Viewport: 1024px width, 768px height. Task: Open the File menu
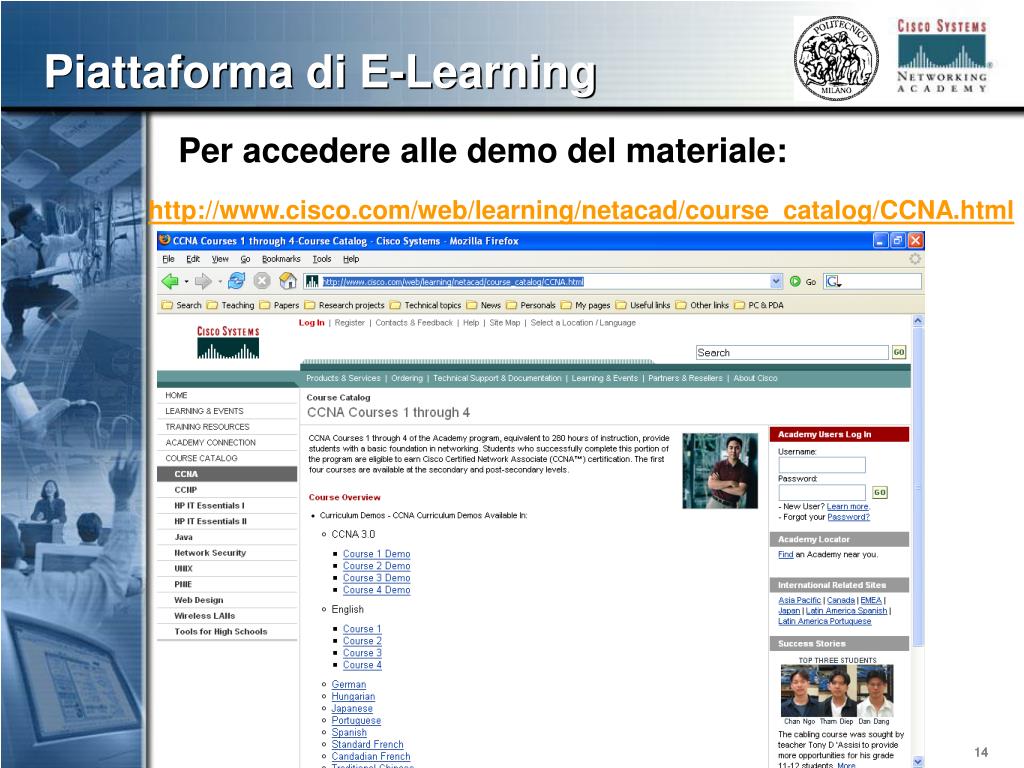(168, 259)
